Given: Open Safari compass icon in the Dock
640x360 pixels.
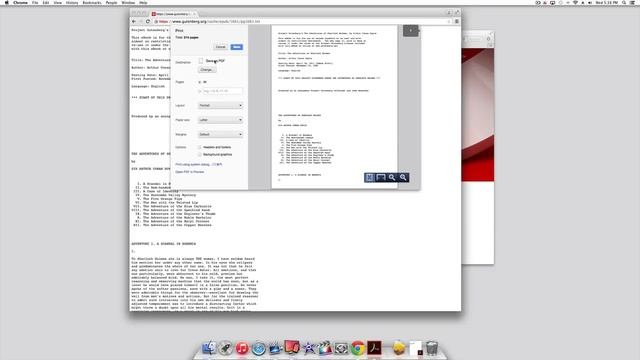Looking at the screenshot, I should [x=258, y=349].
